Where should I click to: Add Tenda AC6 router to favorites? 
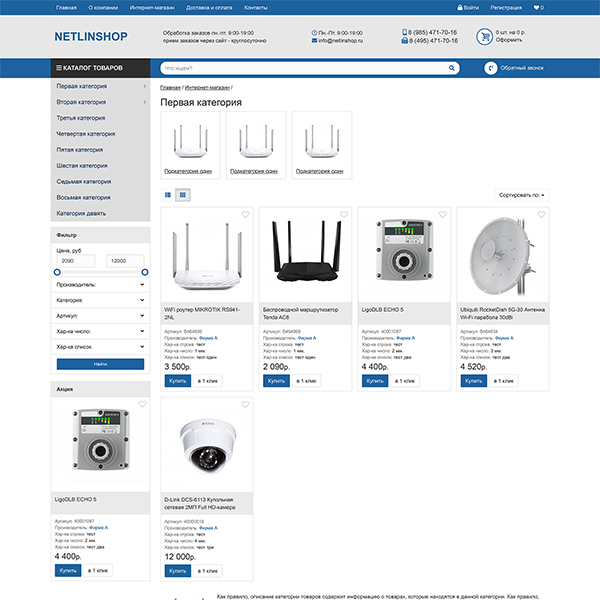click(x=344, y=214)
